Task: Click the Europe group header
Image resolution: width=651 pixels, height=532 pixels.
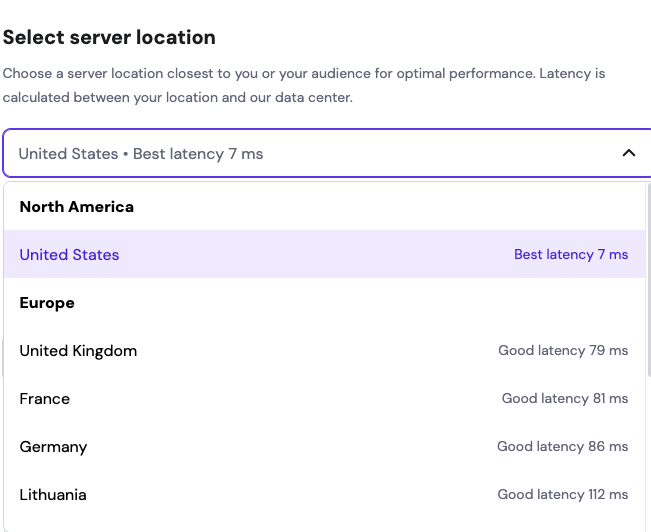Action: pyautogui.click(x=47, y=303)
